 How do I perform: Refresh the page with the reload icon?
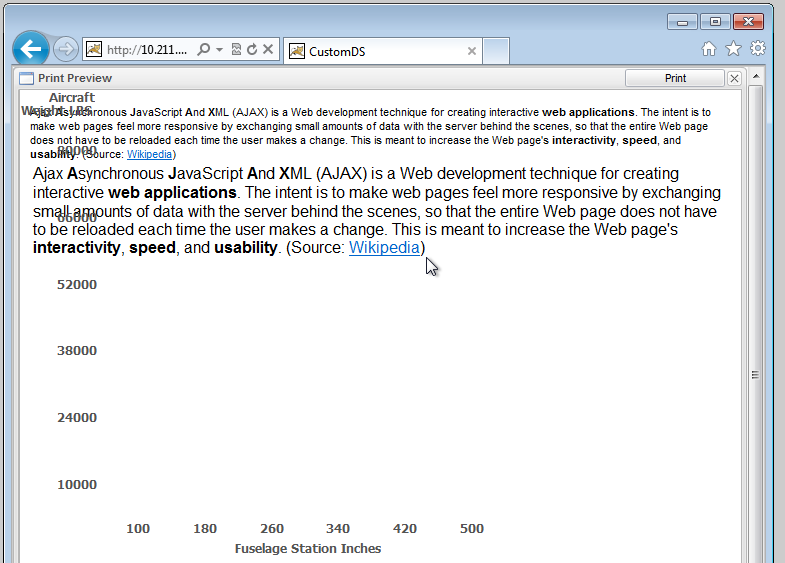click(252, 49)
